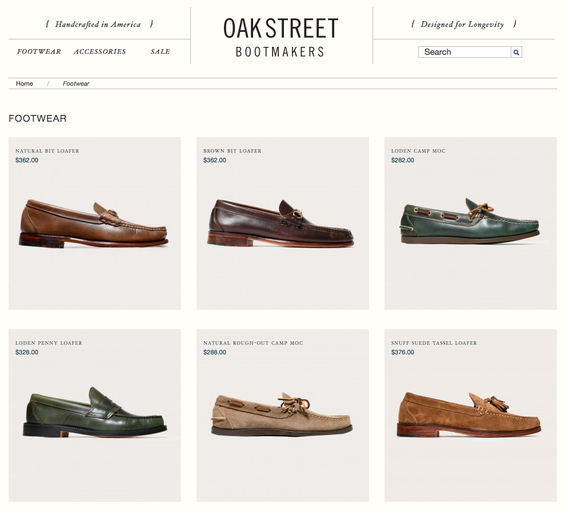Click the Snuff Suede Tassel Loafer title
The width and height of the screenshot is (569, 511).
point(434,343)
